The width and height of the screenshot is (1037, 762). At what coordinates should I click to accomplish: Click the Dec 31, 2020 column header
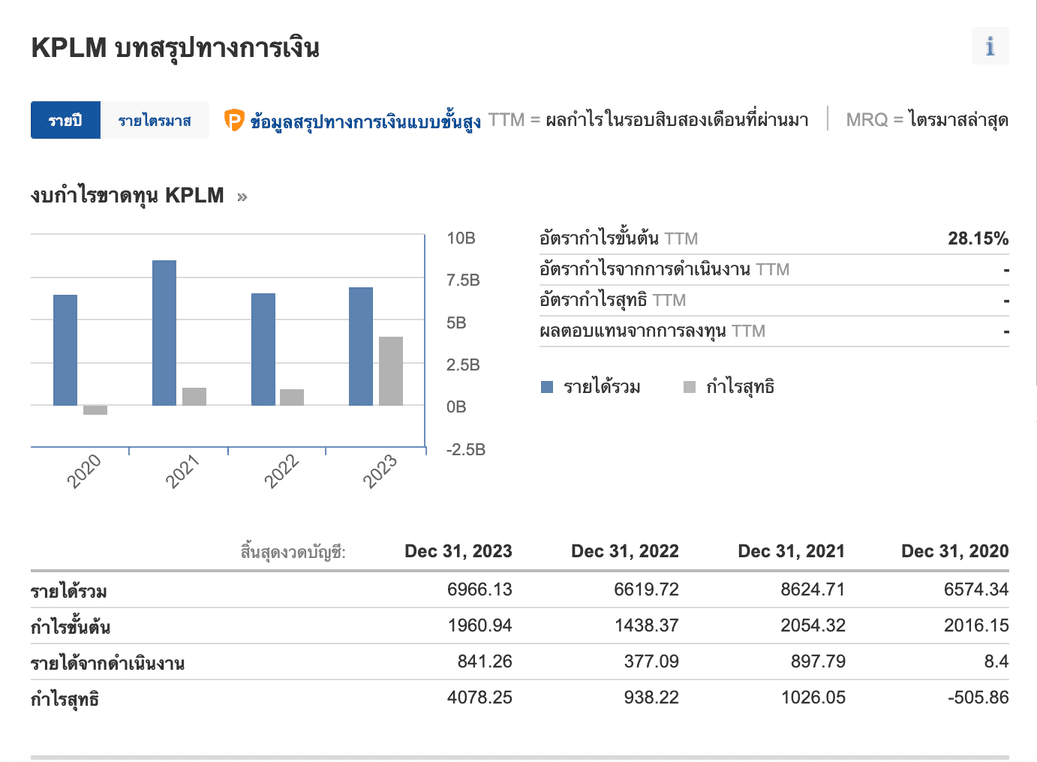954,551
